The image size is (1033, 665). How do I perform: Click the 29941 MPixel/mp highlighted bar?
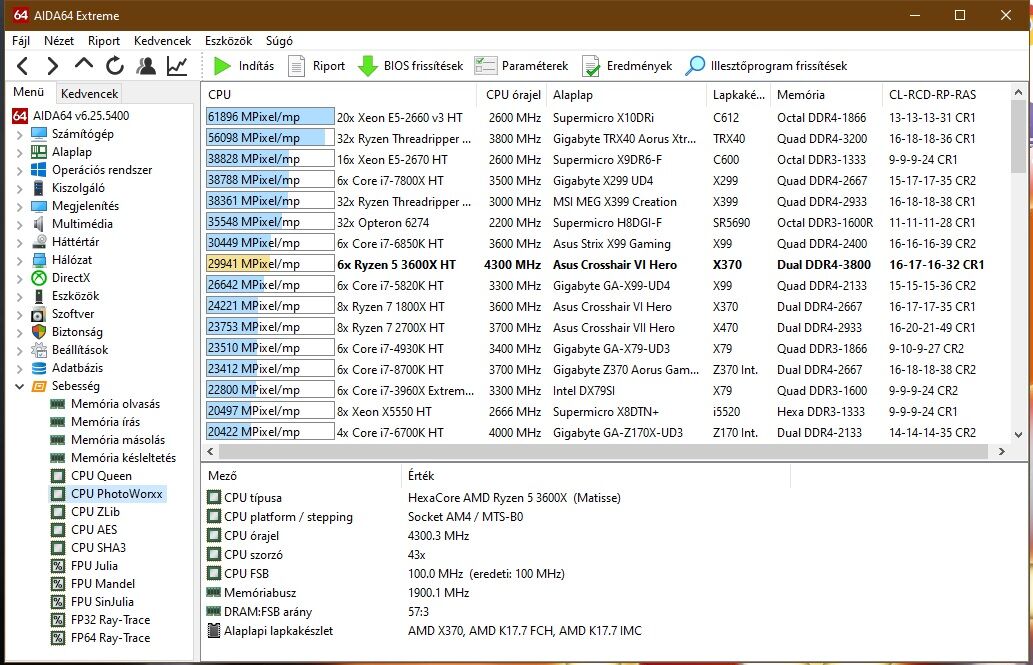(x=270, y=264)
